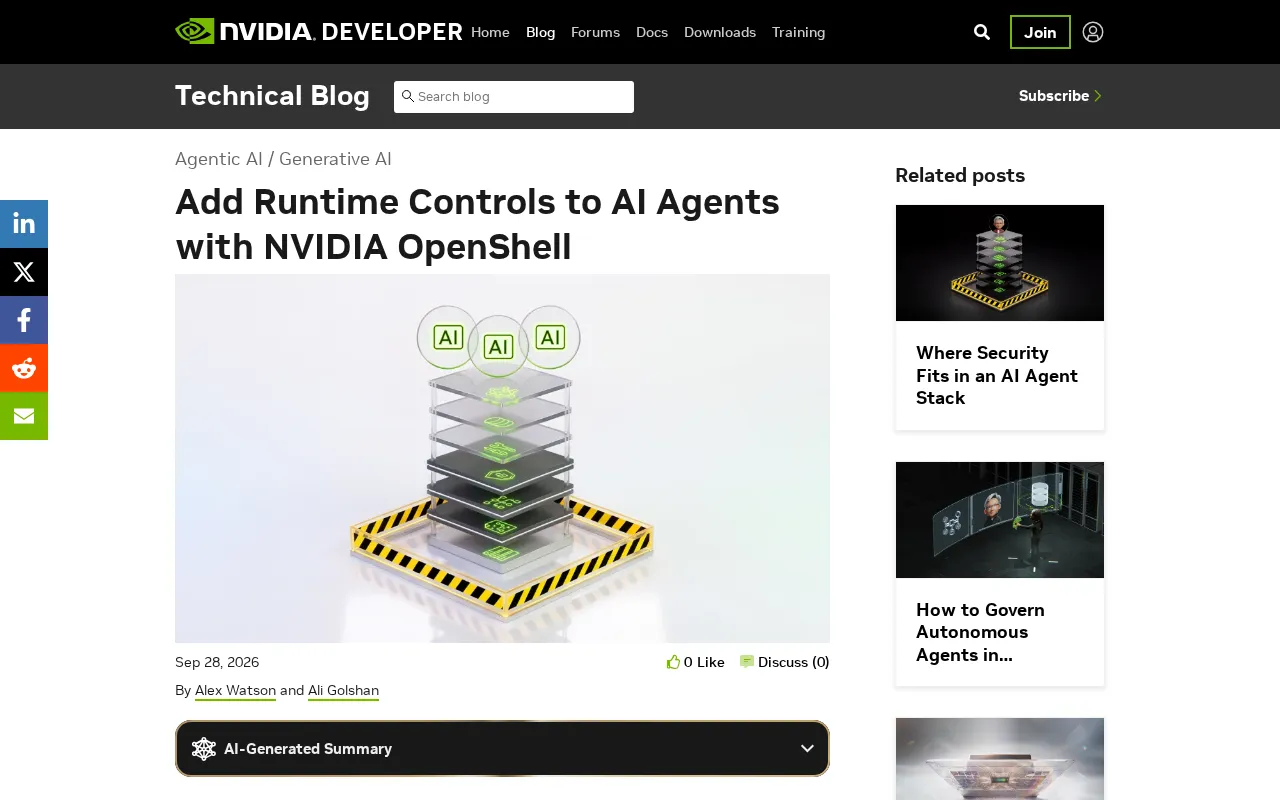Open the Docs menu item
The height and width of the screenshot is (800, 1280).
click(652, 32)
